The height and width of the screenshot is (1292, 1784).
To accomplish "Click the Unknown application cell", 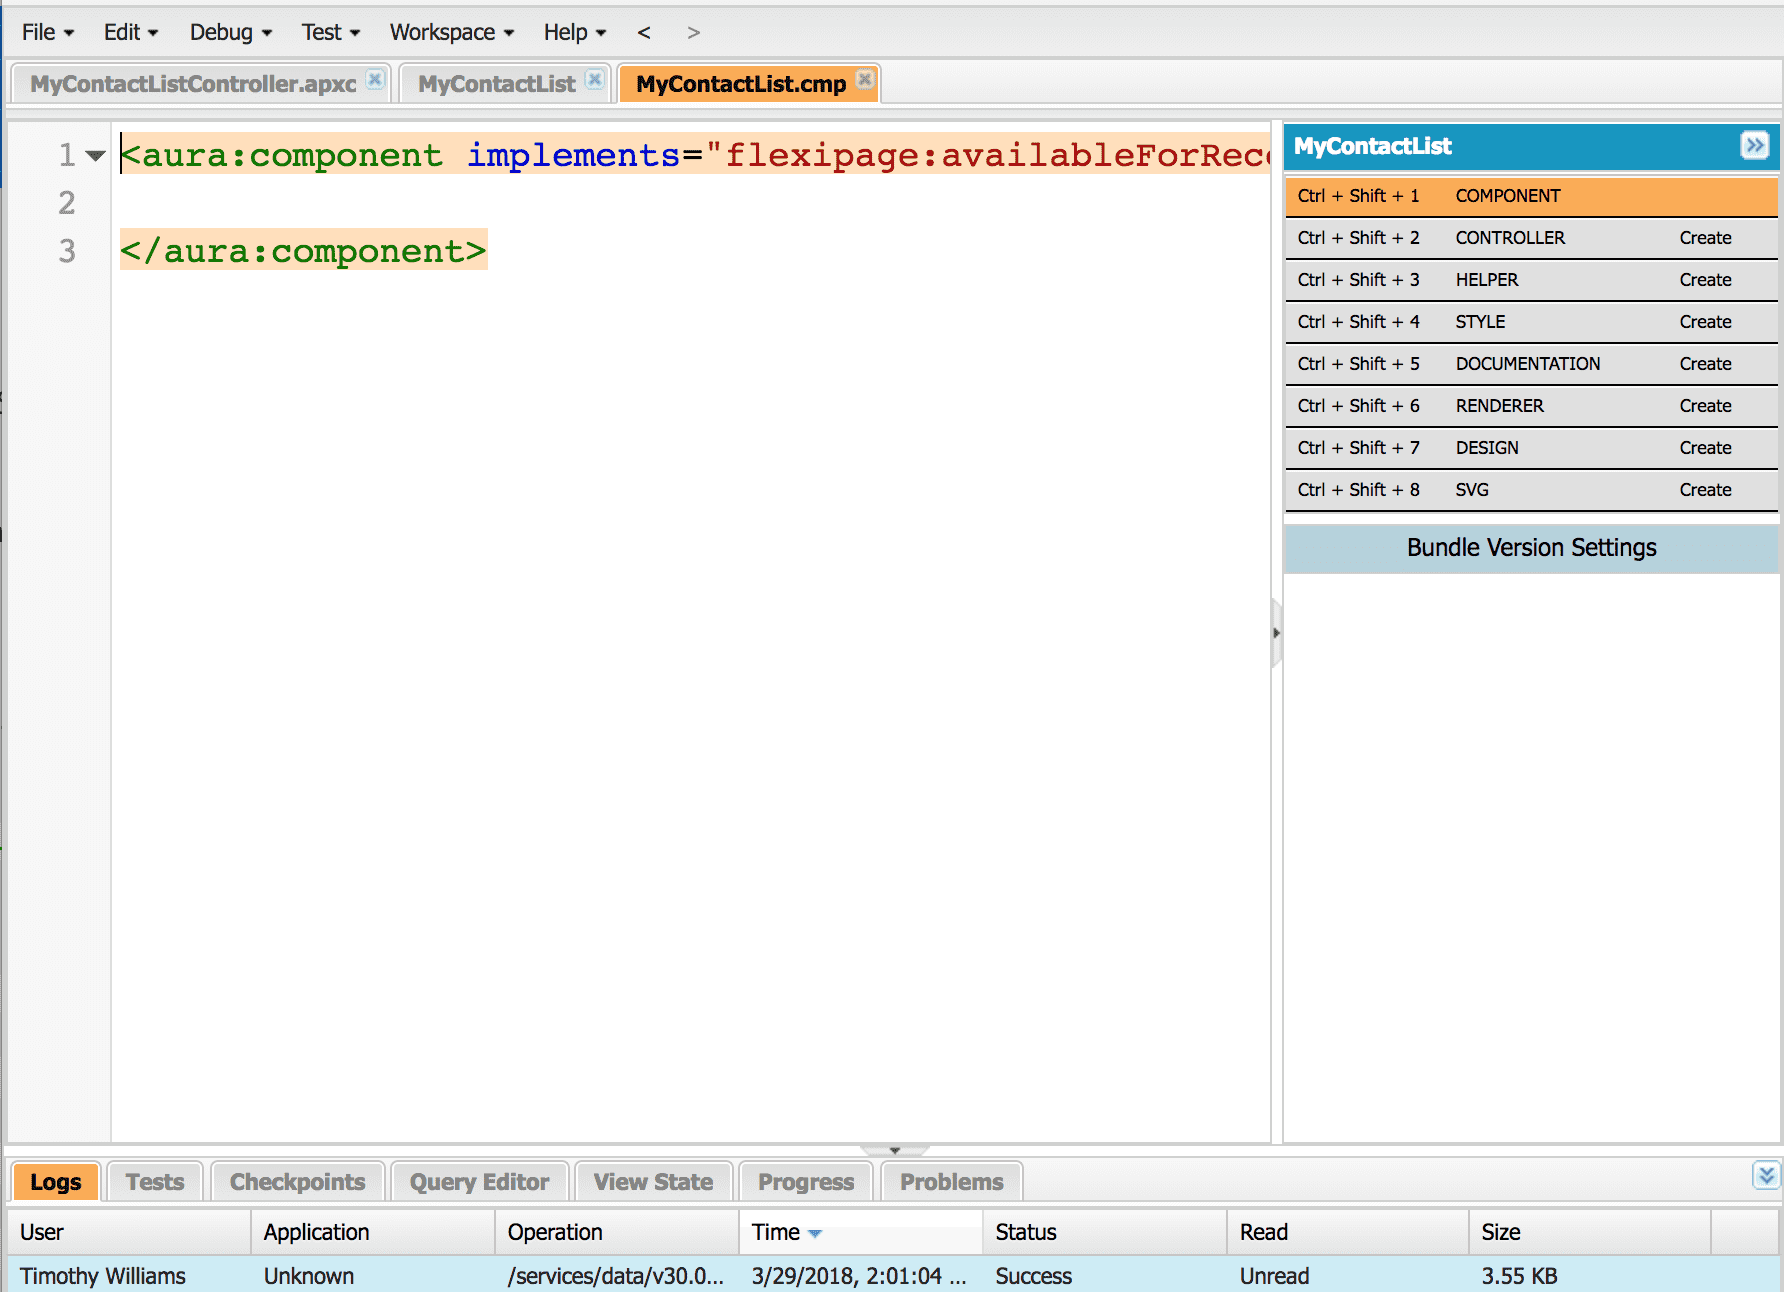I will click(x=308, y=1276).
